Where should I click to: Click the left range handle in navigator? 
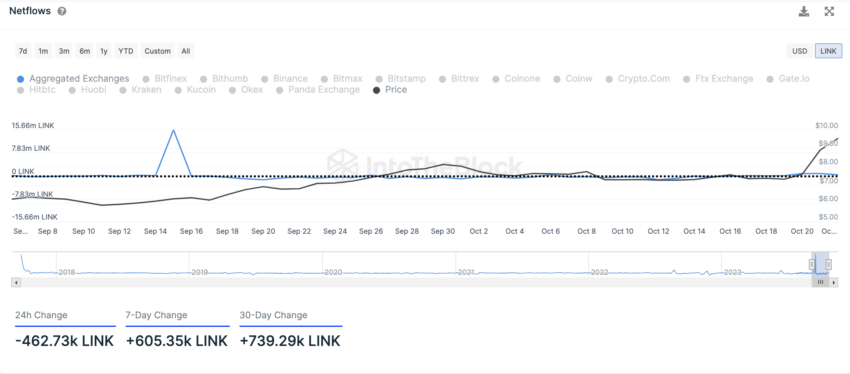812,265
